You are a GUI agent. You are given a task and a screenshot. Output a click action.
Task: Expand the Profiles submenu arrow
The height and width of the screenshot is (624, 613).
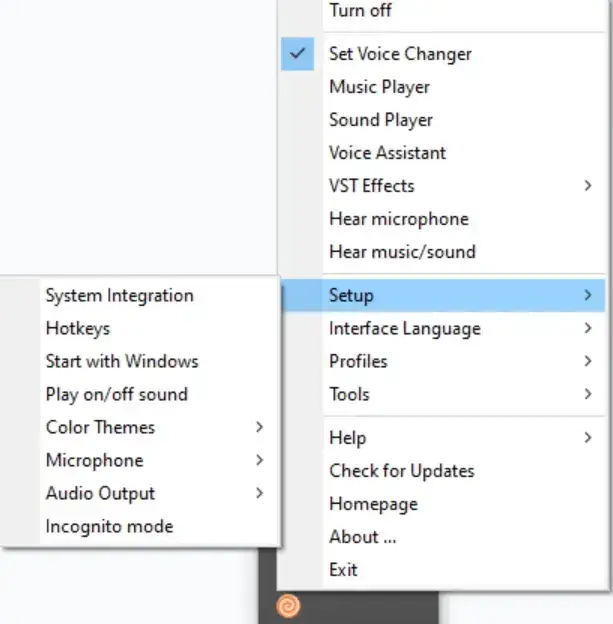pyautogui.click(x=588, y=361)
